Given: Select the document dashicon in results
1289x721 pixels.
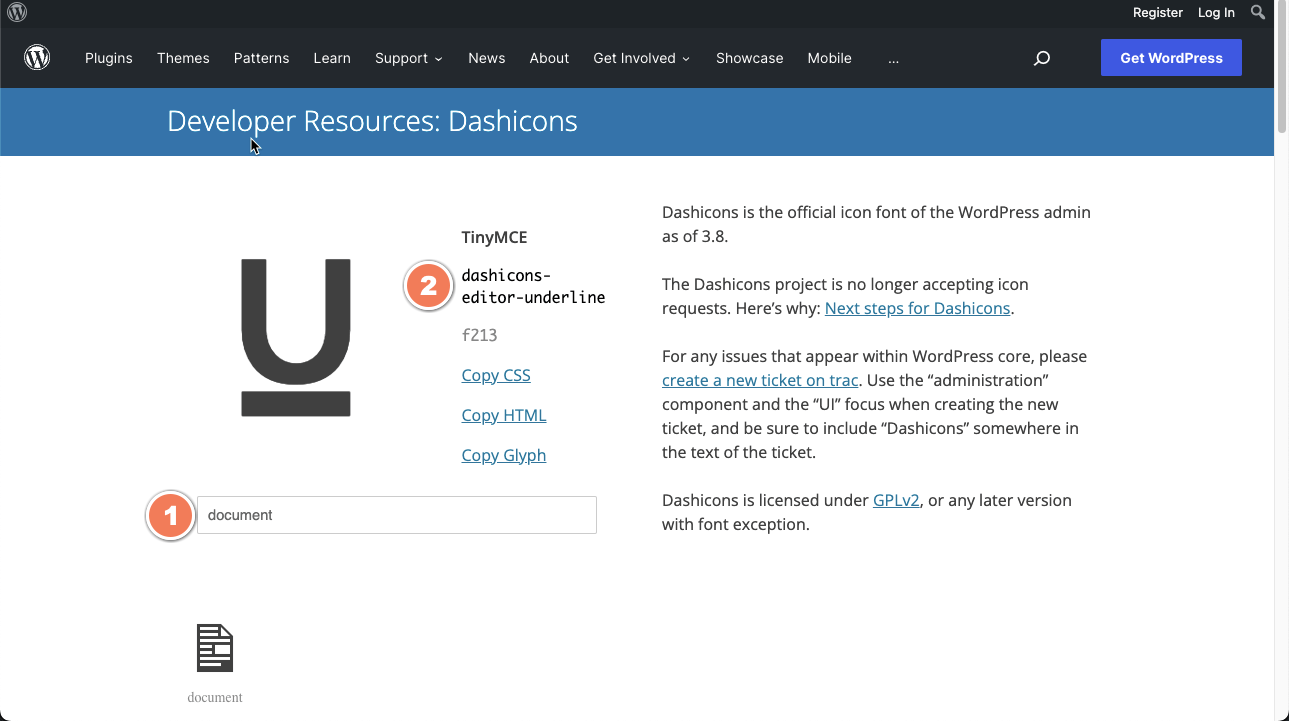Looking at the screenshot, I should tap(215, 648).
